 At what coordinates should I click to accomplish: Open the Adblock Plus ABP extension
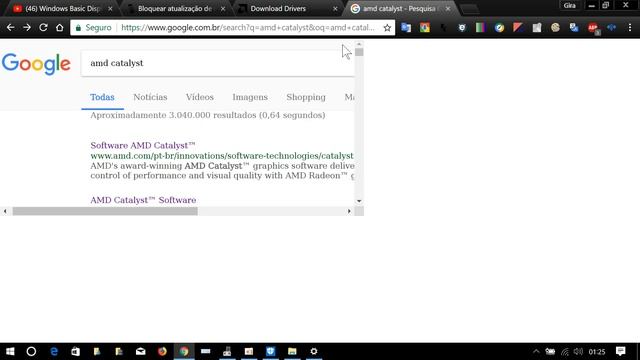coord(593,28)
